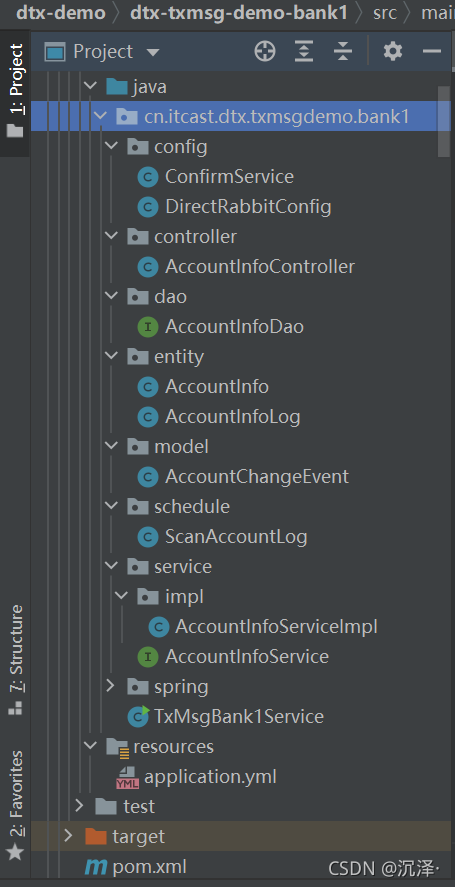Expand the spring package
Viewport: 455px width, 887px height.
pyautogui.click(x=111, y=686)
